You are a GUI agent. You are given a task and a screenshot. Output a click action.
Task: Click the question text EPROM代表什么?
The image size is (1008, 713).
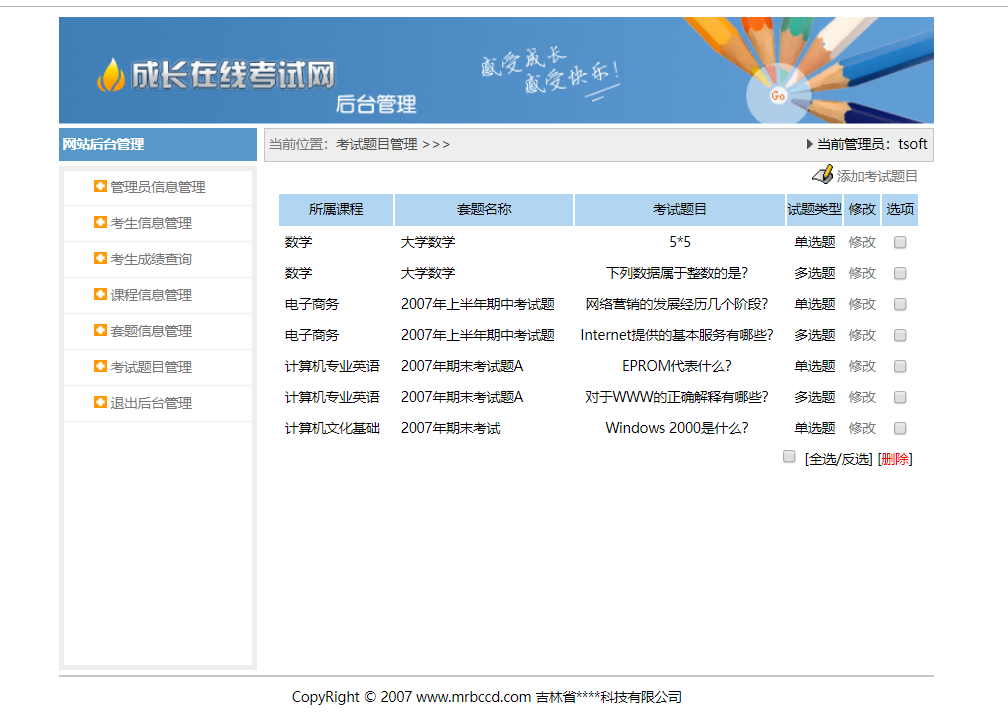point(677,366)
